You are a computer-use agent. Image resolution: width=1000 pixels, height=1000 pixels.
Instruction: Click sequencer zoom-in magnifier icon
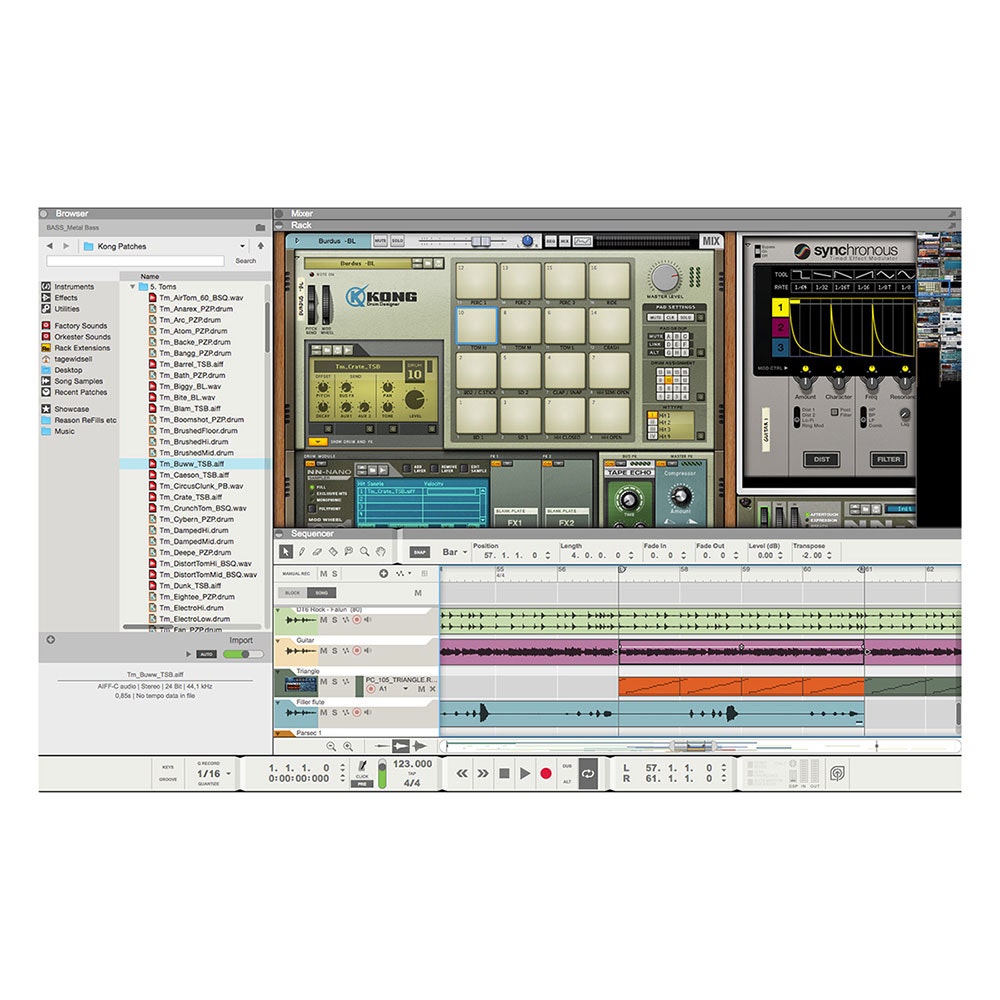pyautogui.click(x=348, y=746)
